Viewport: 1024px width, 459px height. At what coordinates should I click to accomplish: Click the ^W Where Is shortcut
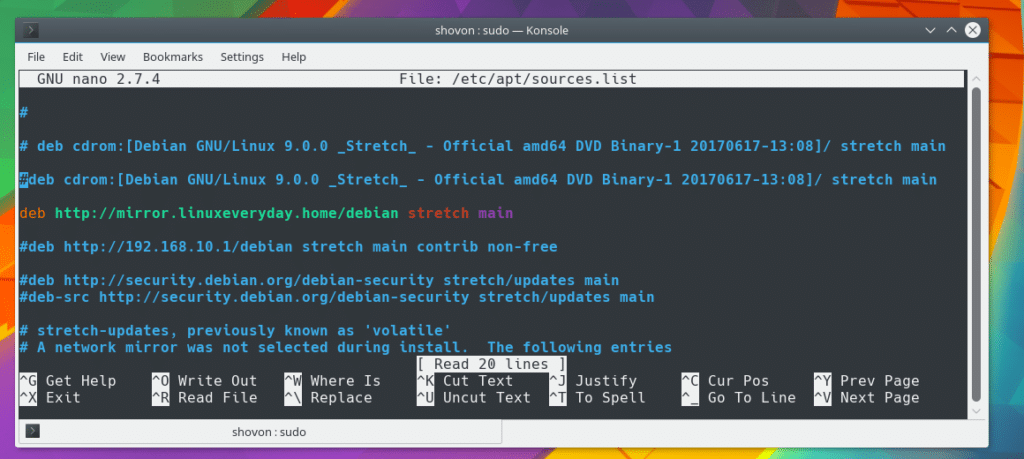[332, 381]
